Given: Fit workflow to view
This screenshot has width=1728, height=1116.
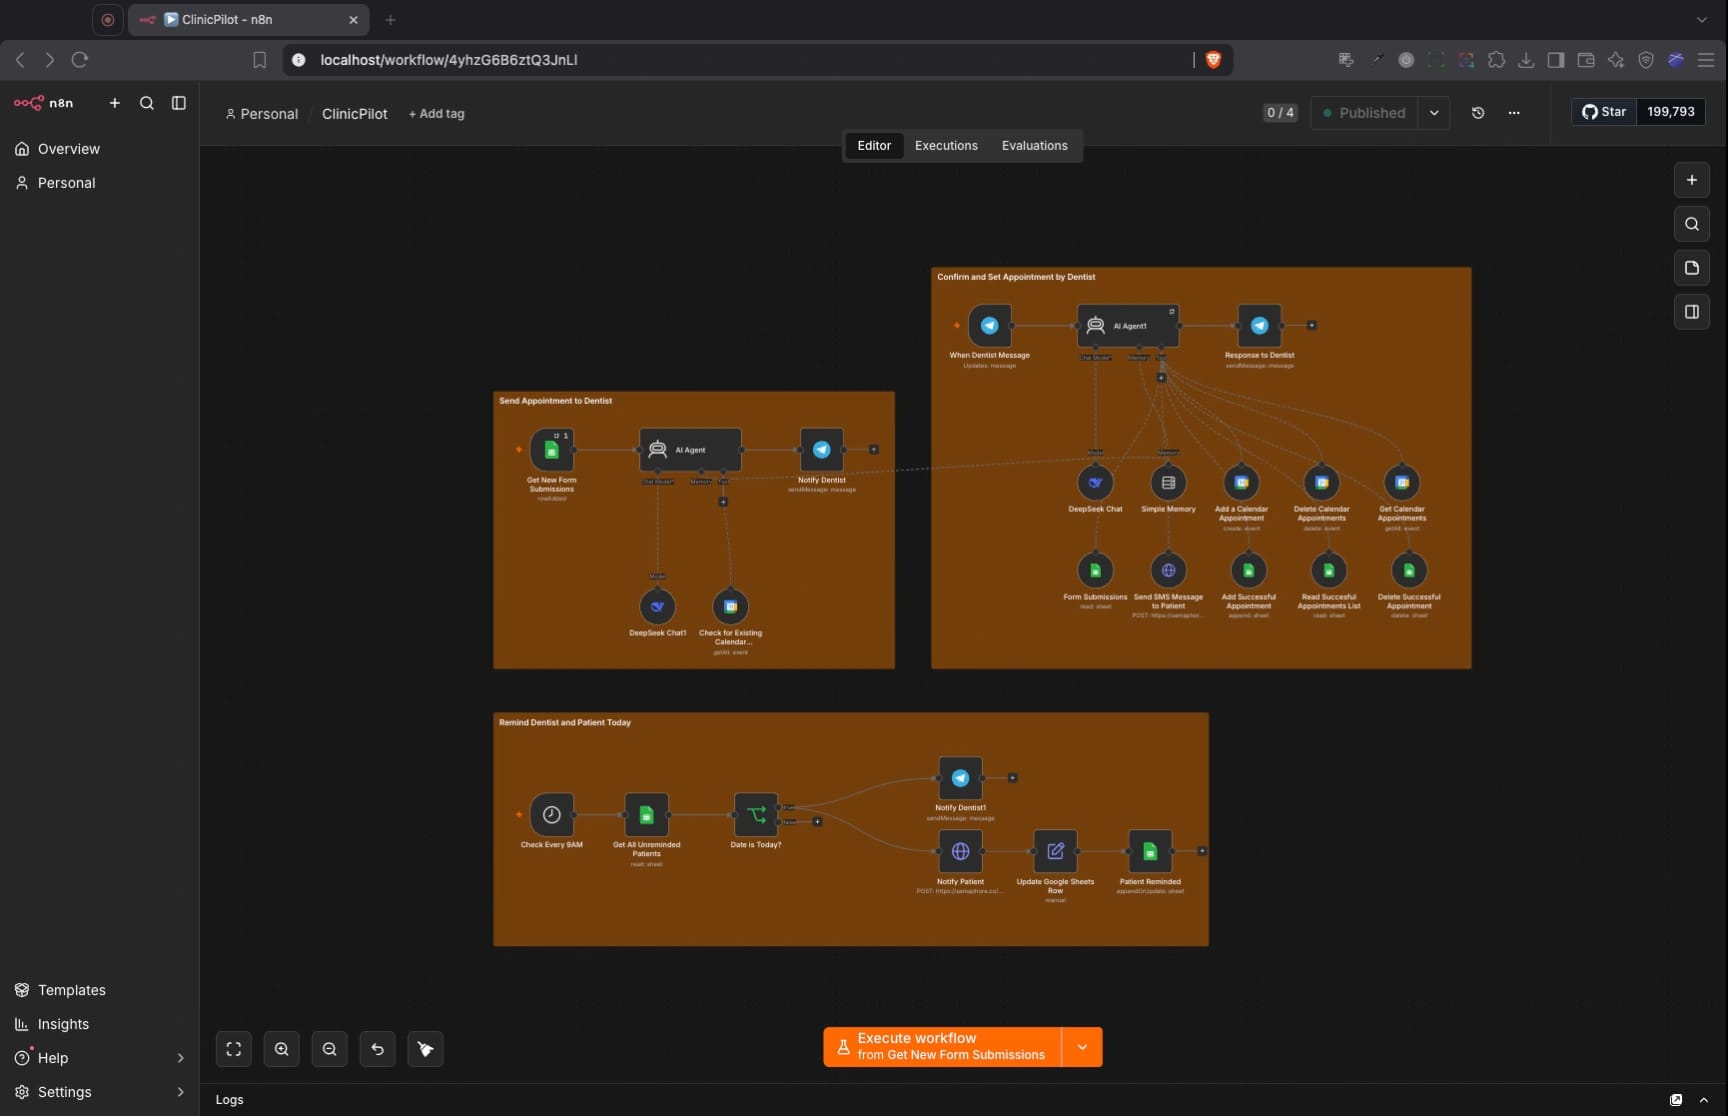Looking at the screenshot, I should [x=234, y=1049].
